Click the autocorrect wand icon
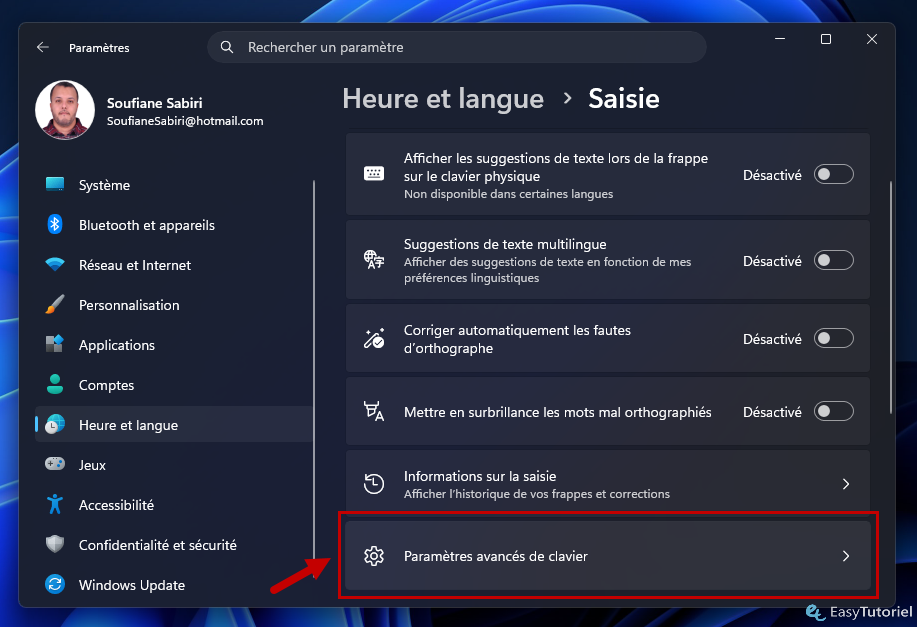This screenshot has height=627, width=917. pos(374,338)
